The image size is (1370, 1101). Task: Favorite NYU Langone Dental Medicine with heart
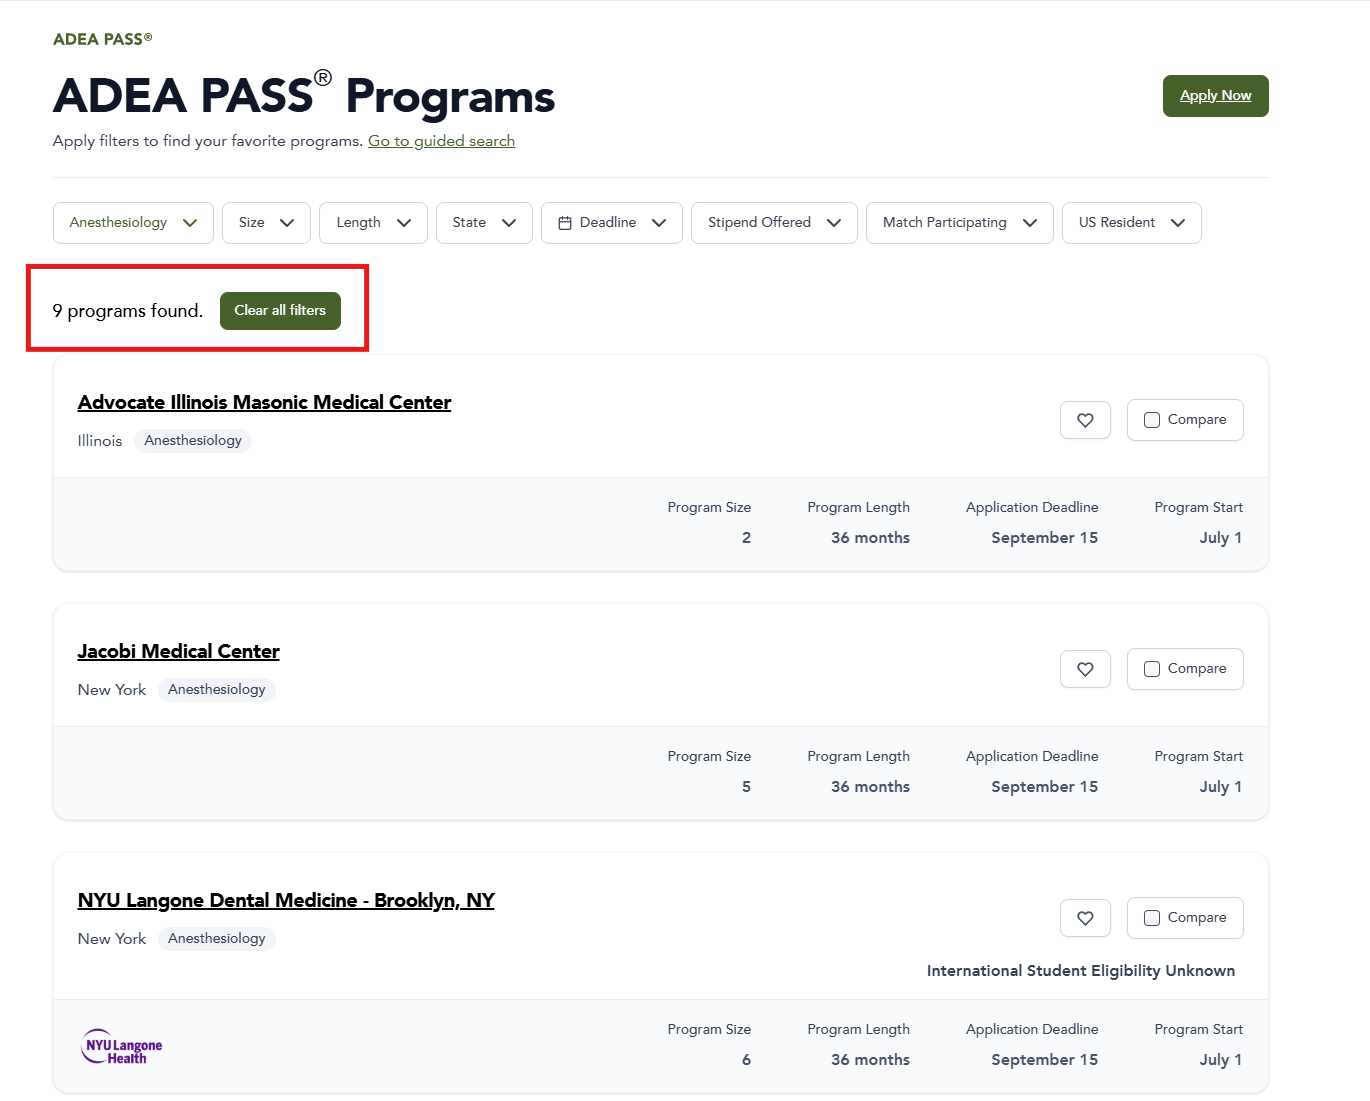point(1085,918)
